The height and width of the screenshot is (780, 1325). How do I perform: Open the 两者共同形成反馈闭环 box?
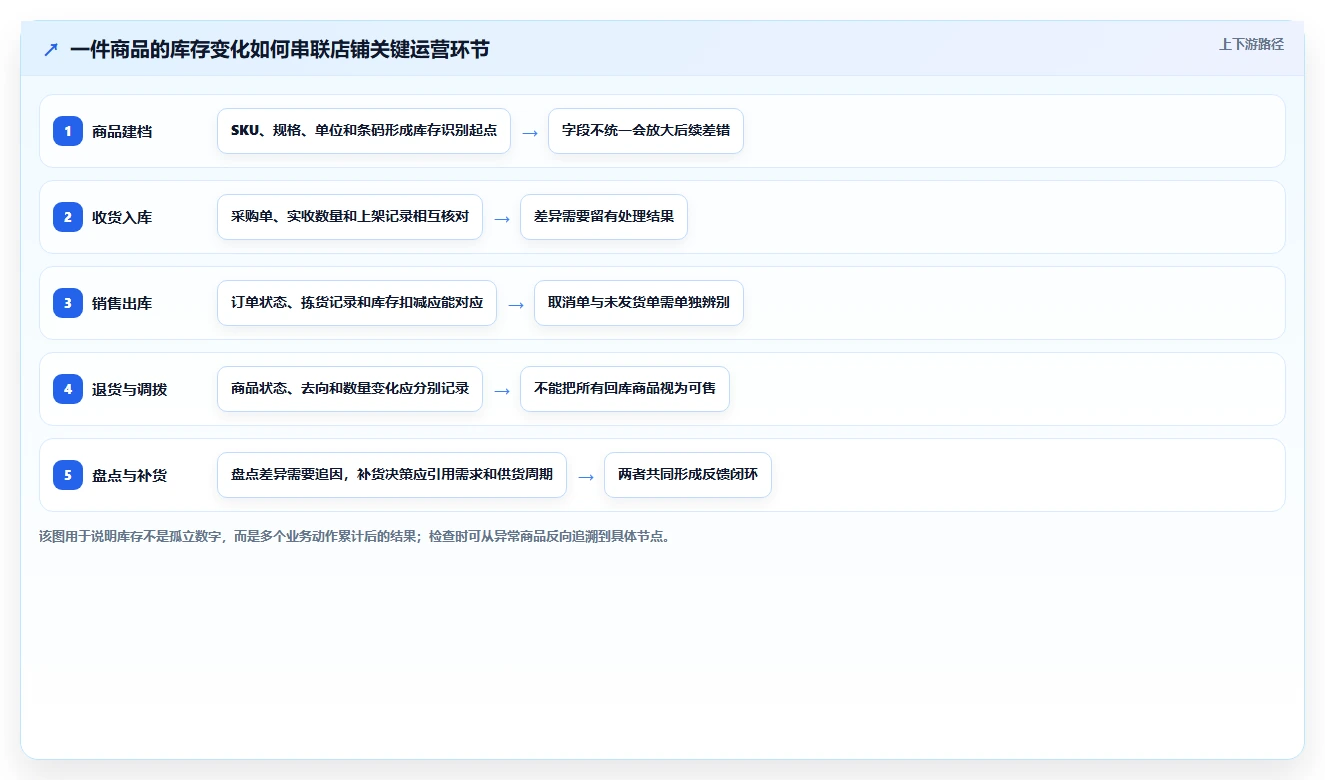(688, 475)
